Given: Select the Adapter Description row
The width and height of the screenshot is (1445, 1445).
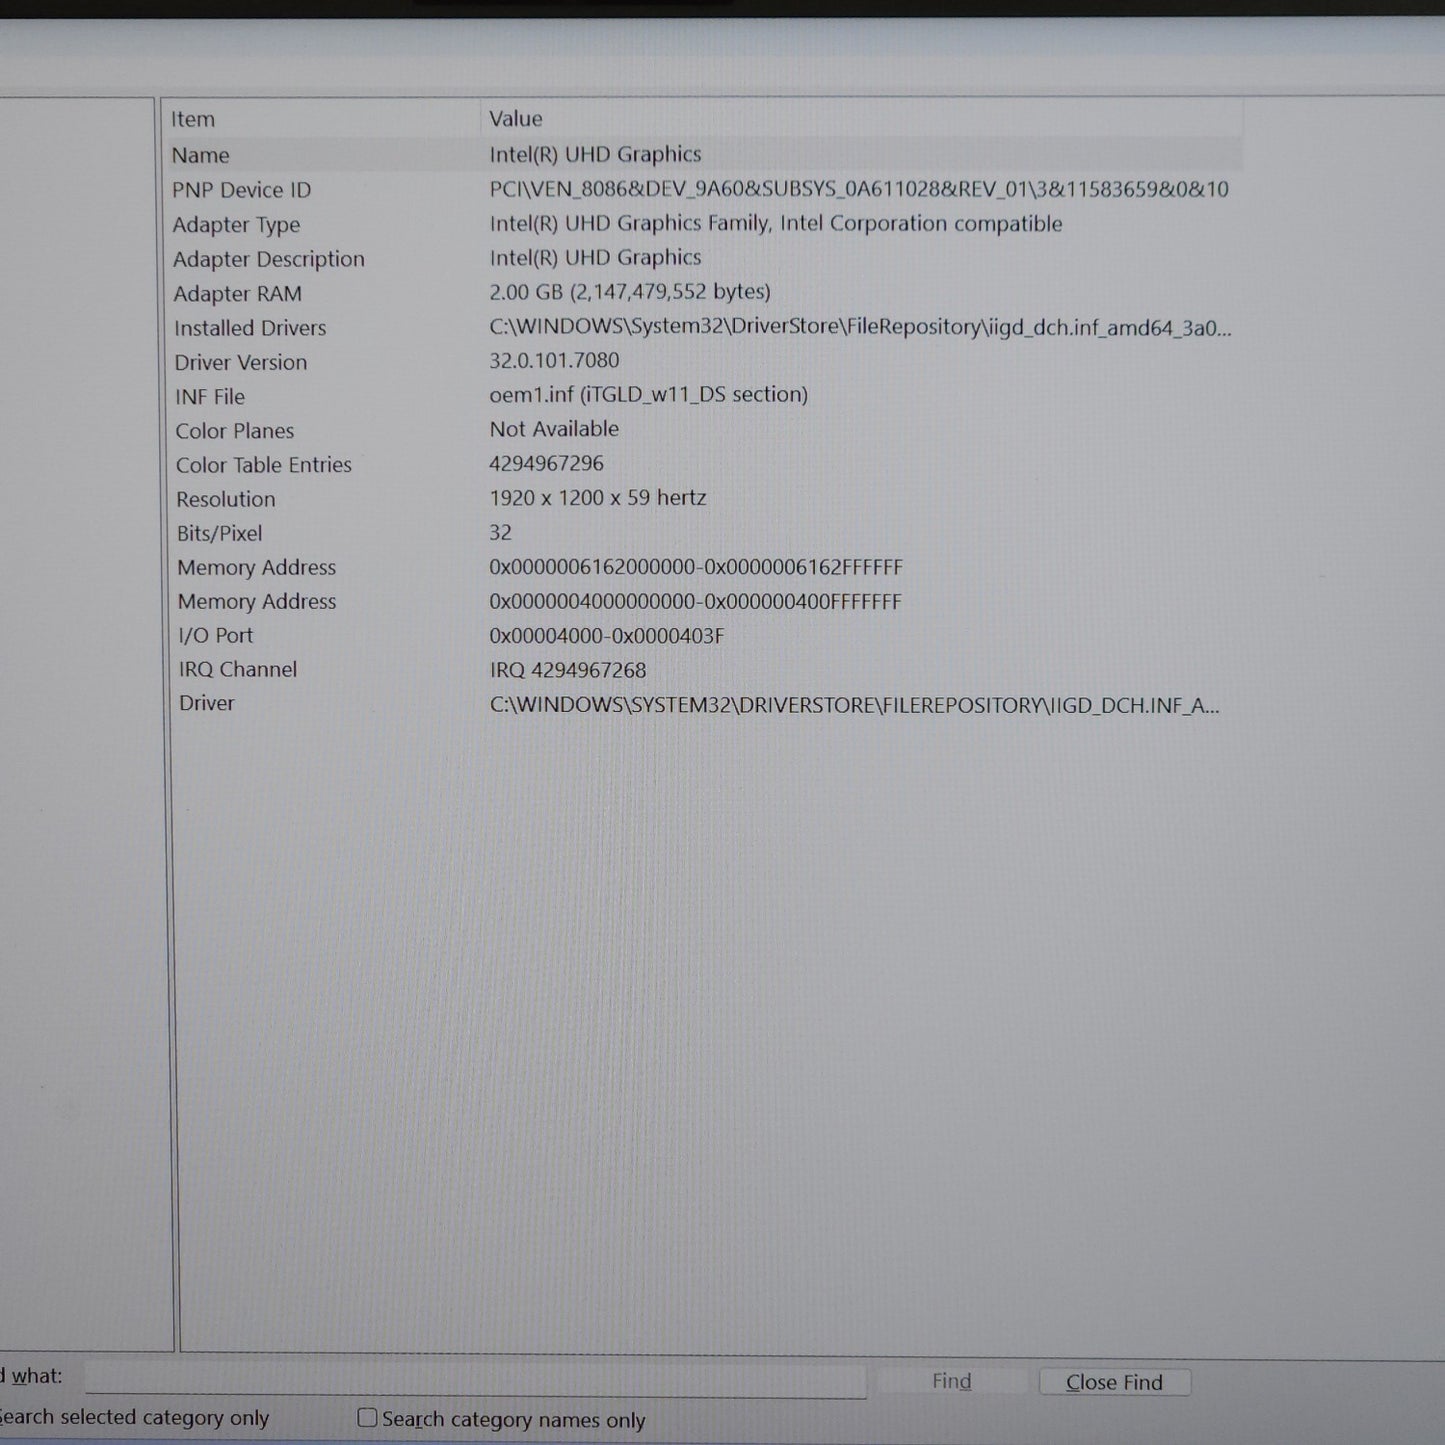Looking at the screenshot, I should 269,259.
